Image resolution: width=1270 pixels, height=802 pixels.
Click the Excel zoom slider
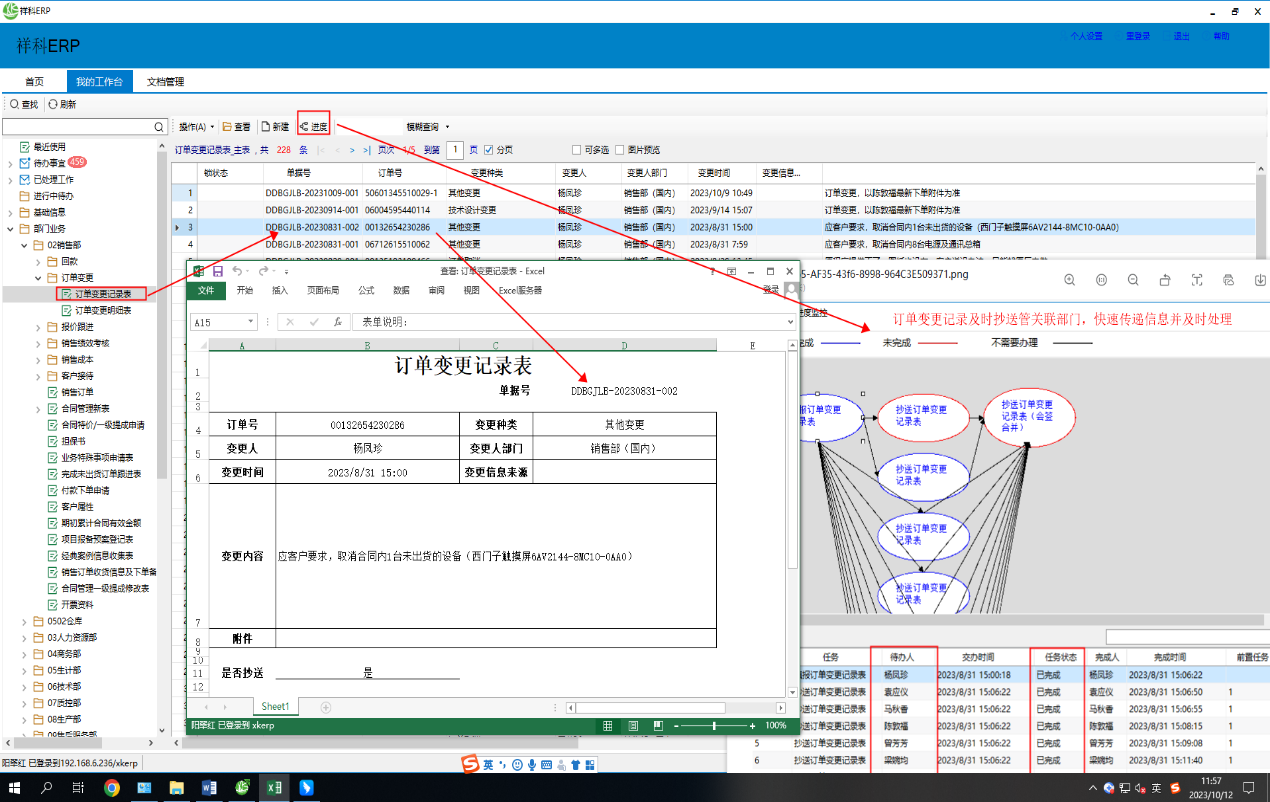[713, 725]
